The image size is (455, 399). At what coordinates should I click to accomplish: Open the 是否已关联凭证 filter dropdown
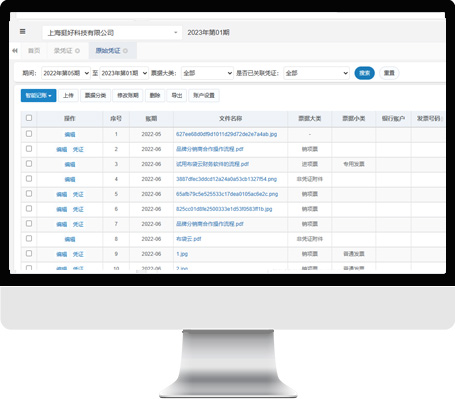(316, 73)
